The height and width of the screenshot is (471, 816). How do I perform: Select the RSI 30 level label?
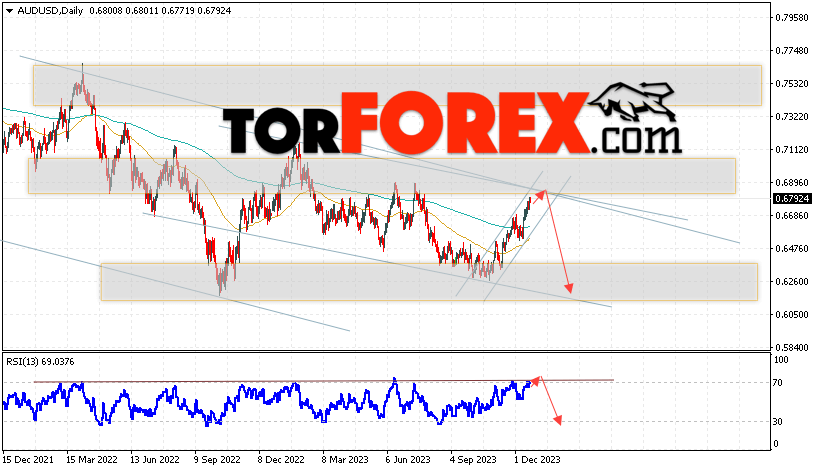(777, 422)
